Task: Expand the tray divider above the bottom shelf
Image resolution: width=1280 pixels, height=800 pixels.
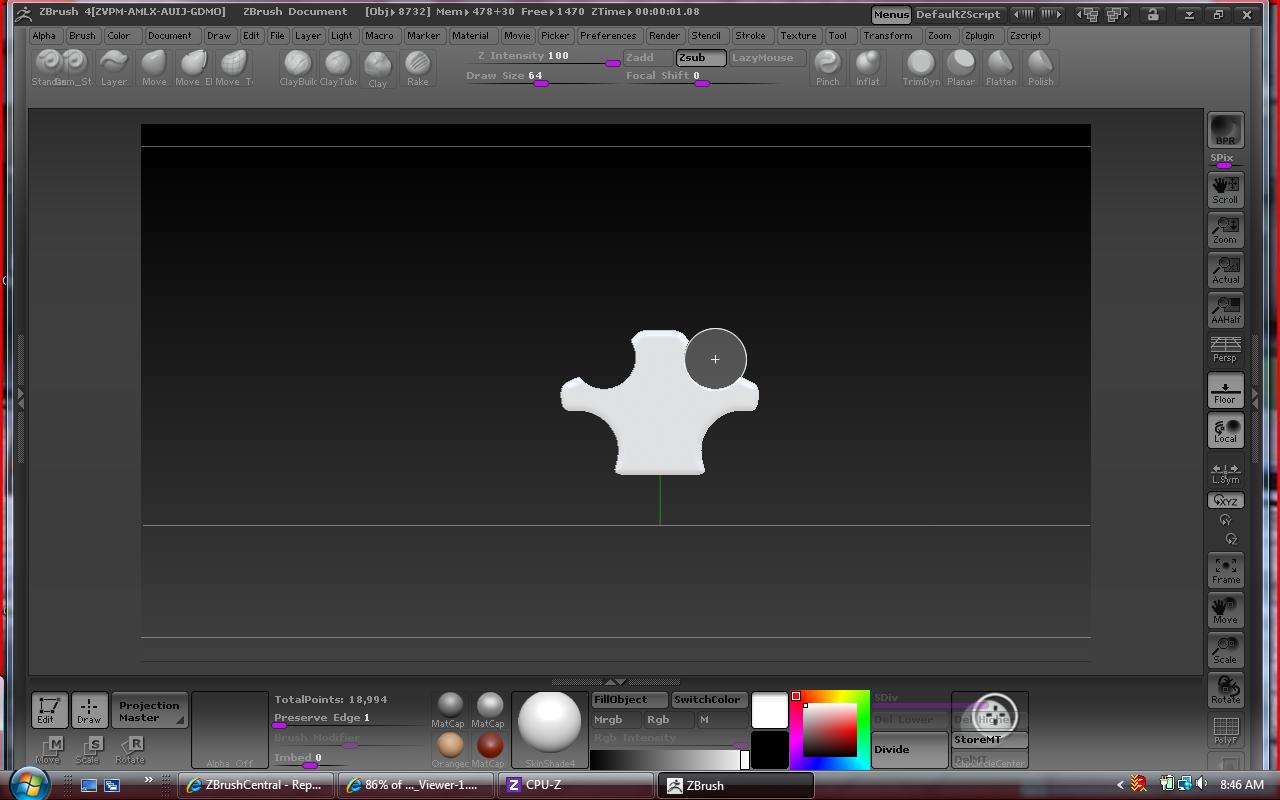Action: click(x=616, y=682)
